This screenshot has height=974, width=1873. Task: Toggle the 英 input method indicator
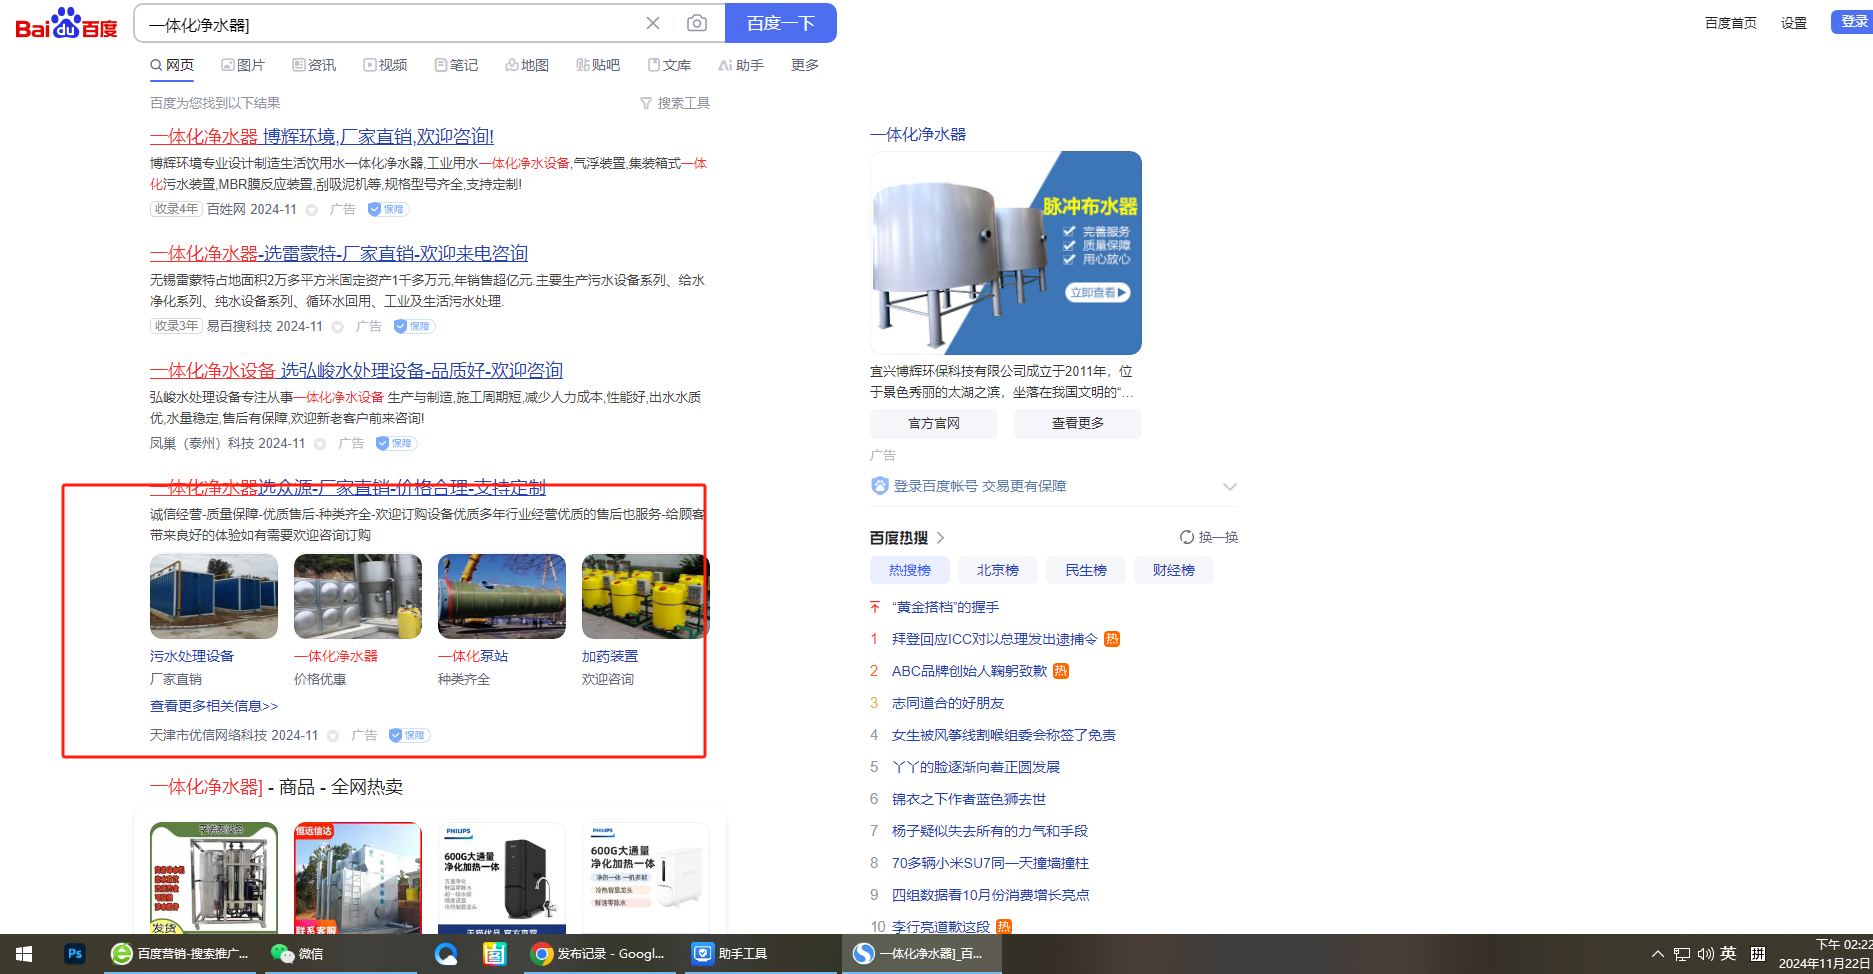coord(1728,953)
